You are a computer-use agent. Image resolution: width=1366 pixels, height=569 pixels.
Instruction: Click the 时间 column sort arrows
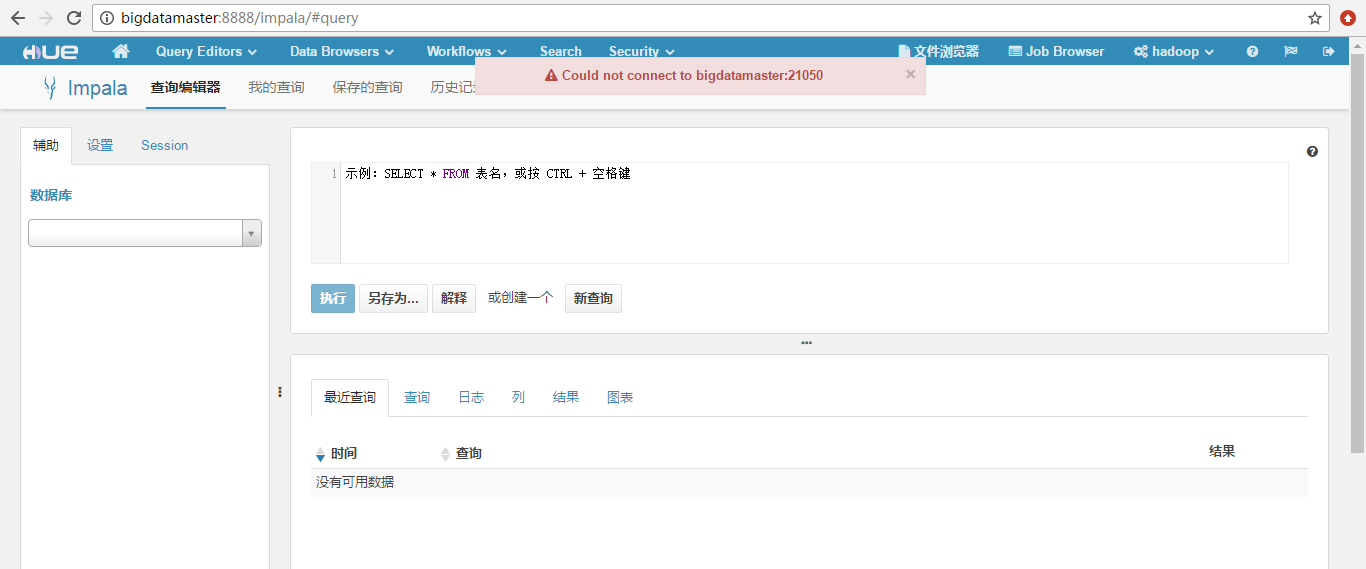[x=320, y=454]
